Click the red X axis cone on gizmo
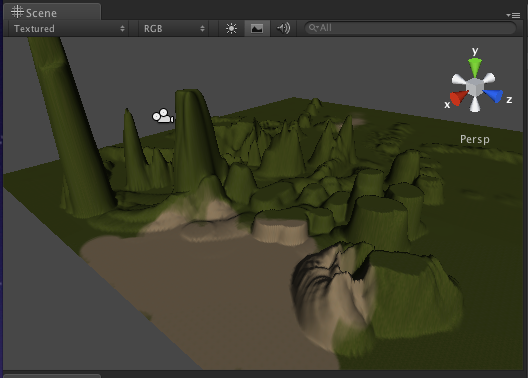 (458, 98)
